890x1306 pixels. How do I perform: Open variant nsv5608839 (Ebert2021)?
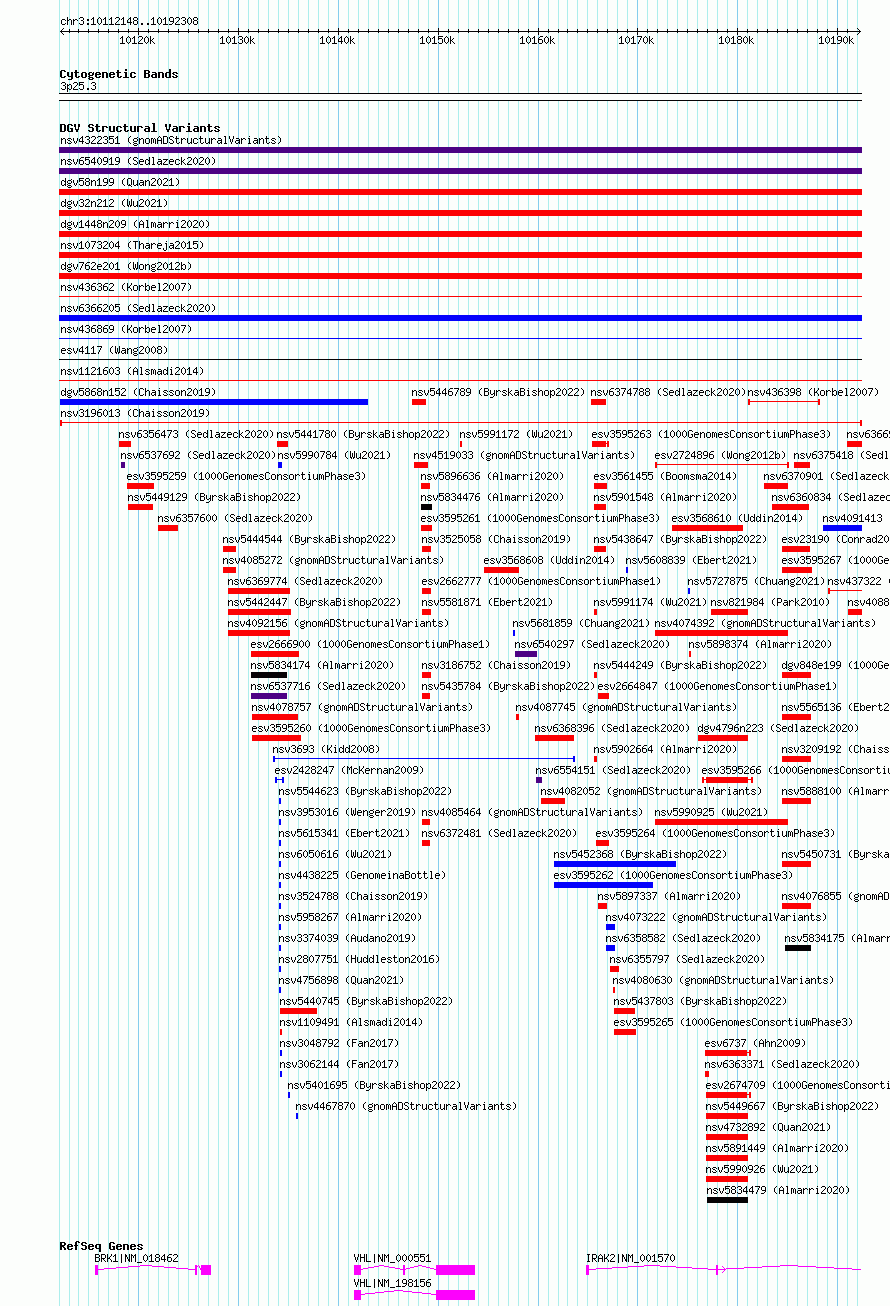[x=691, y=561]
